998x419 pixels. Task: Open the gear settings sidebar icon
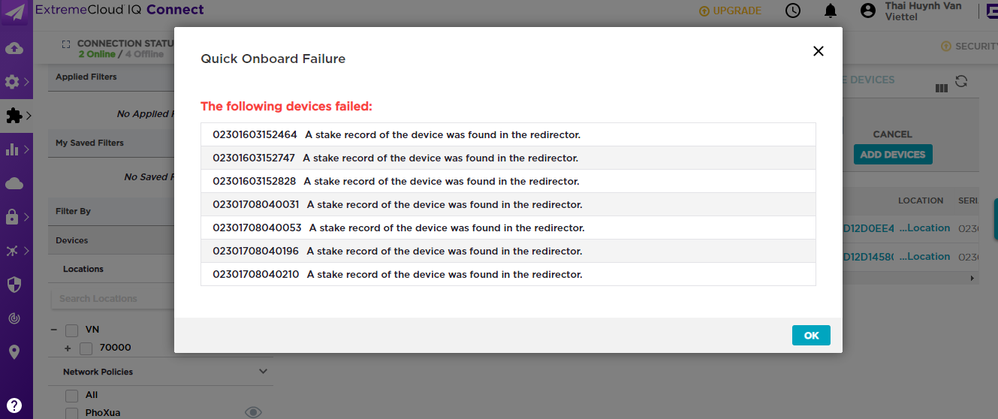tap(13, 82)
